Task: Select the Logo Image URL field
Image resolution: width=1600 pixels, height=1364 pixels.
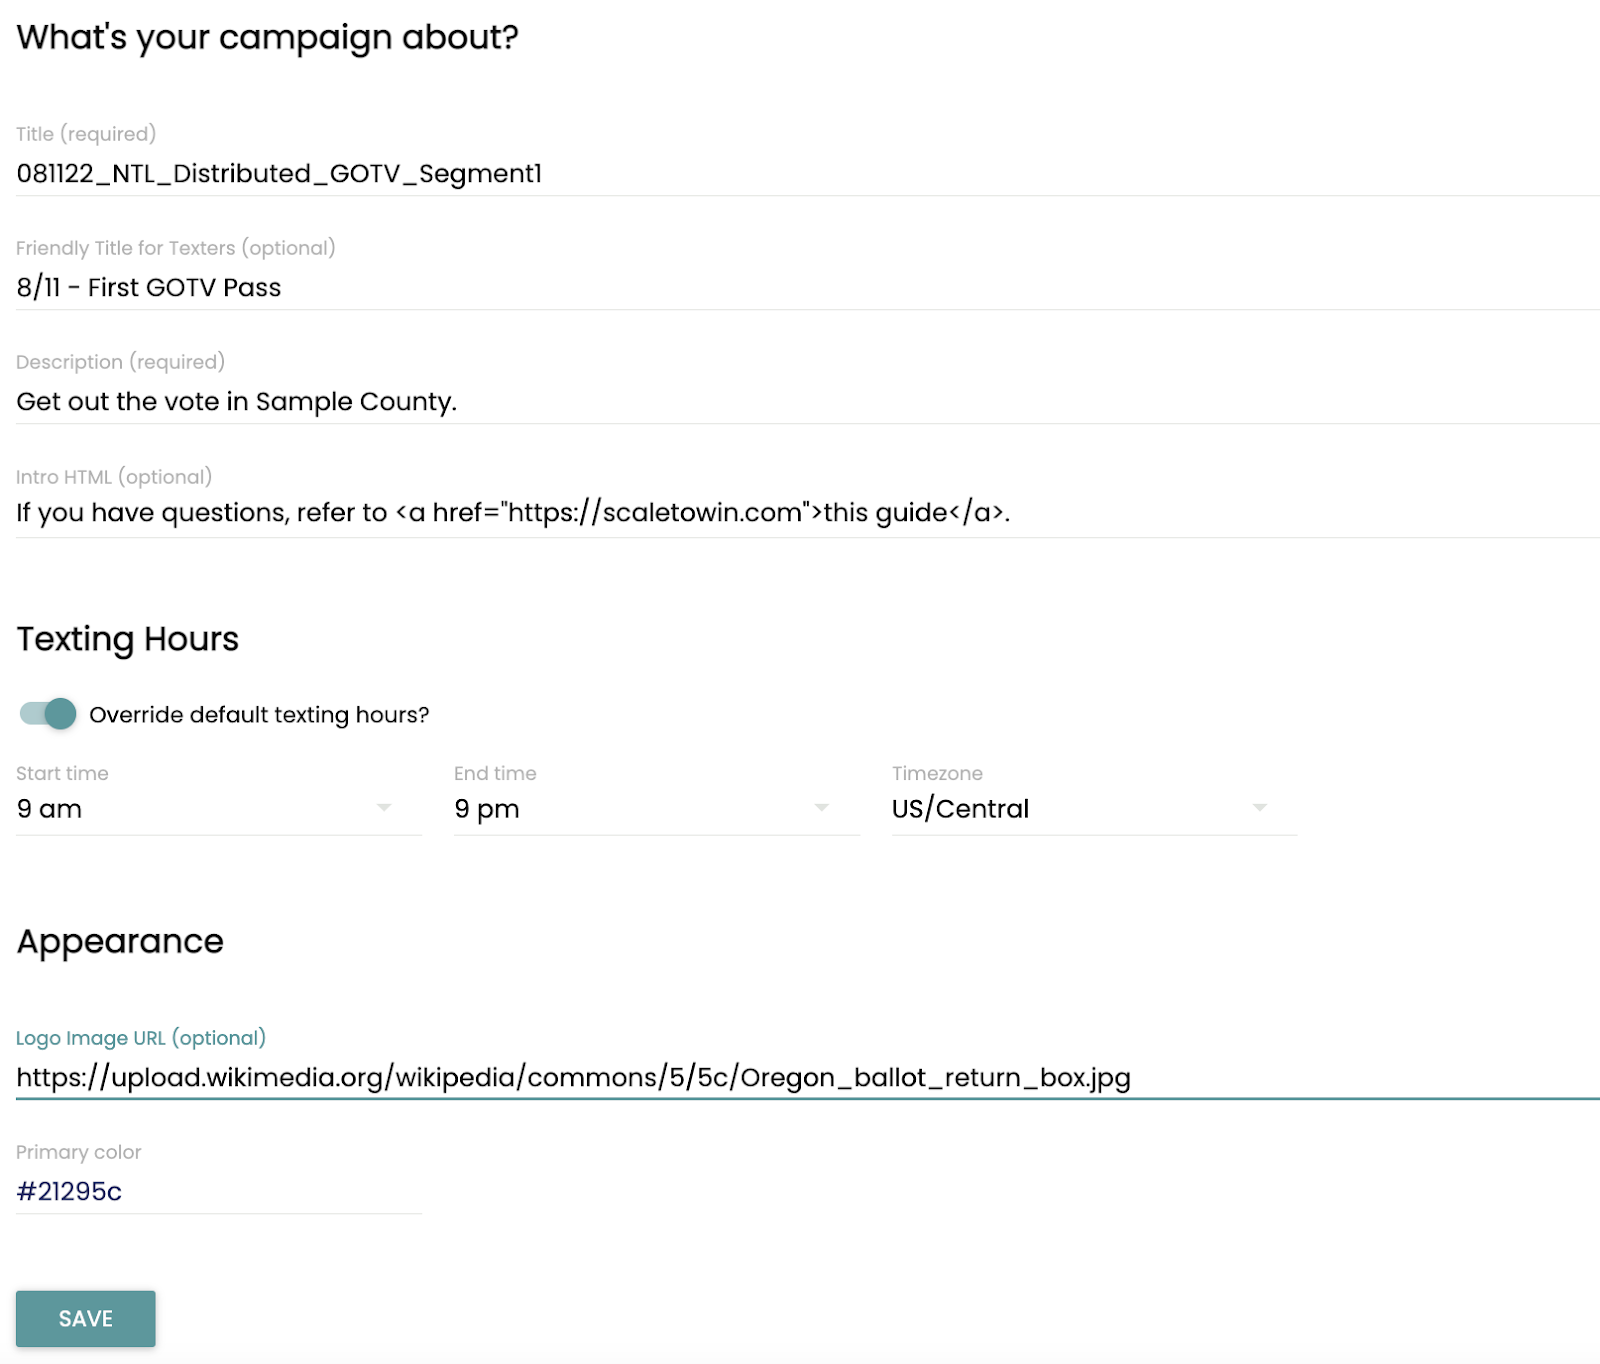Action: 808,1078
